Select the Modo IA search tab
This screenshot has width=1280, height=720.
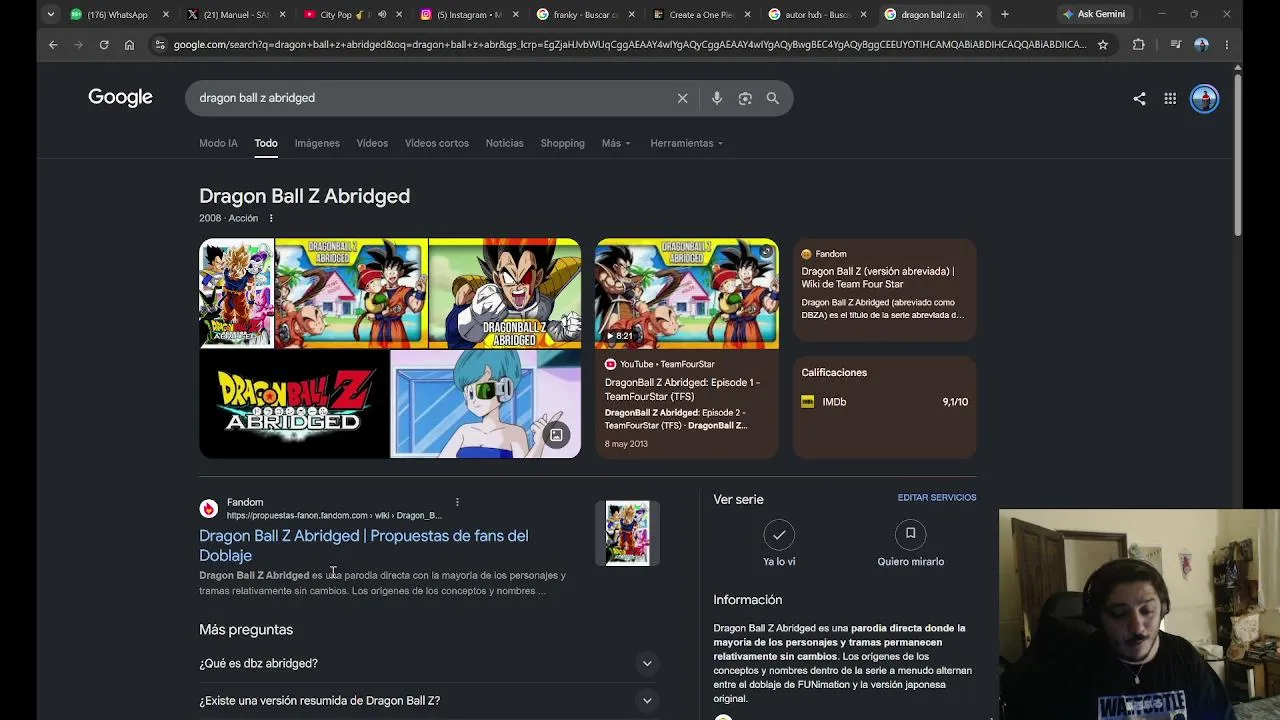[218, 143]
